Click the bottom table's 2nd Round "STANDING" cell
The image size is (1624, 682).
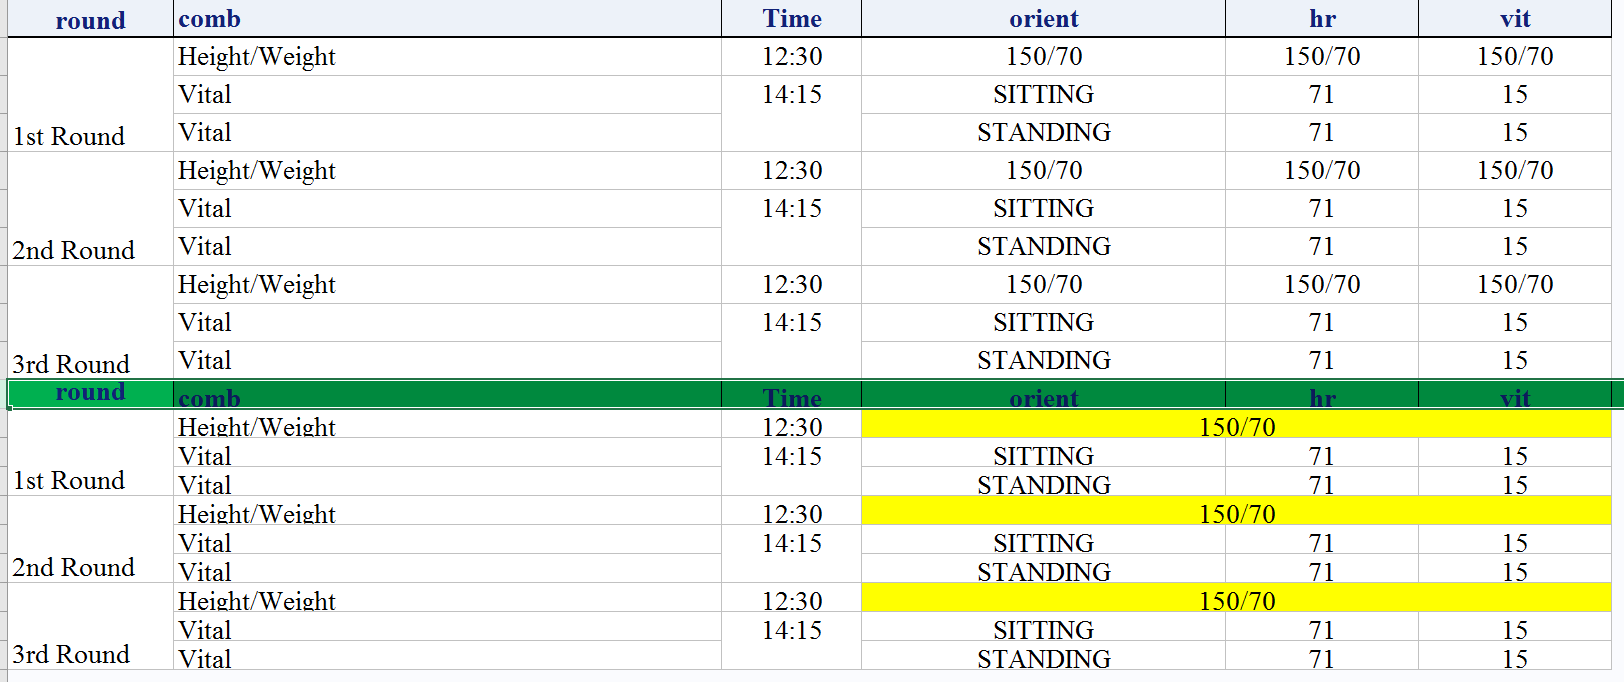pyautogui.click(x=1043, y=572)
